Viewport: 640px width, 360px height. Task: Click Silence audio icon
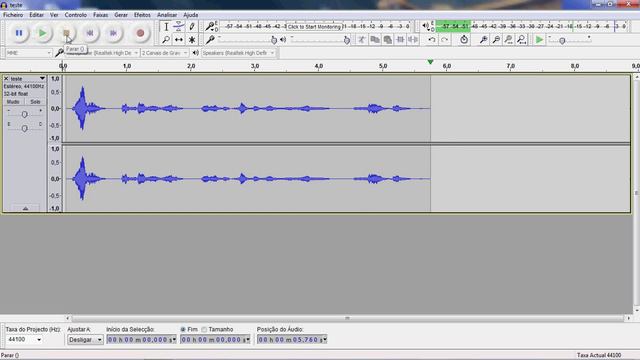coord(413,40)
